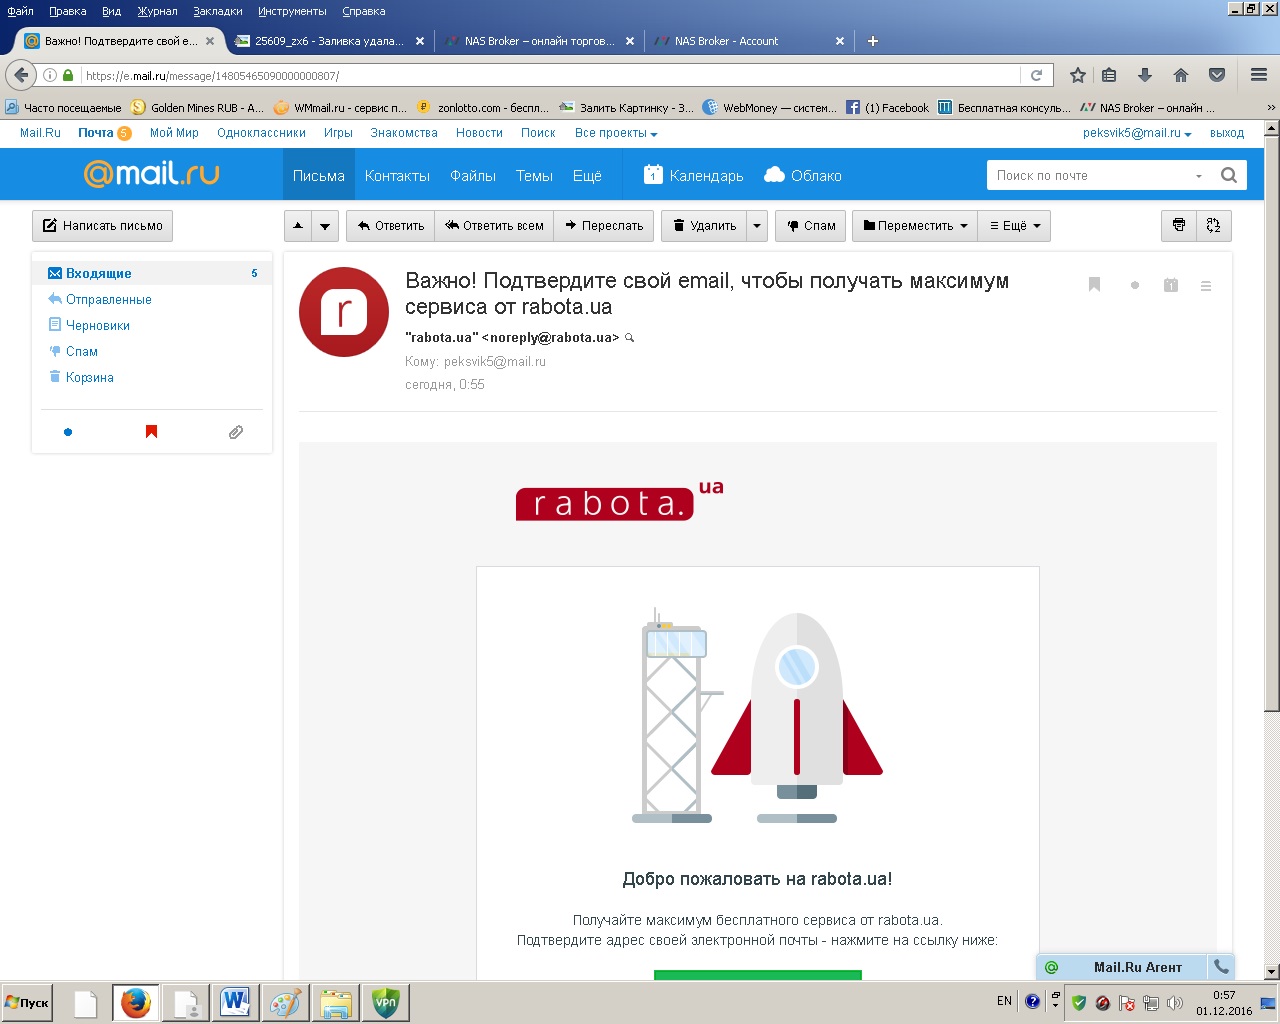Open the Ещё dropdown in message toolbar
Image resolution: width=1280 pixels, height=1024 pixels.
click(1015, 225)
